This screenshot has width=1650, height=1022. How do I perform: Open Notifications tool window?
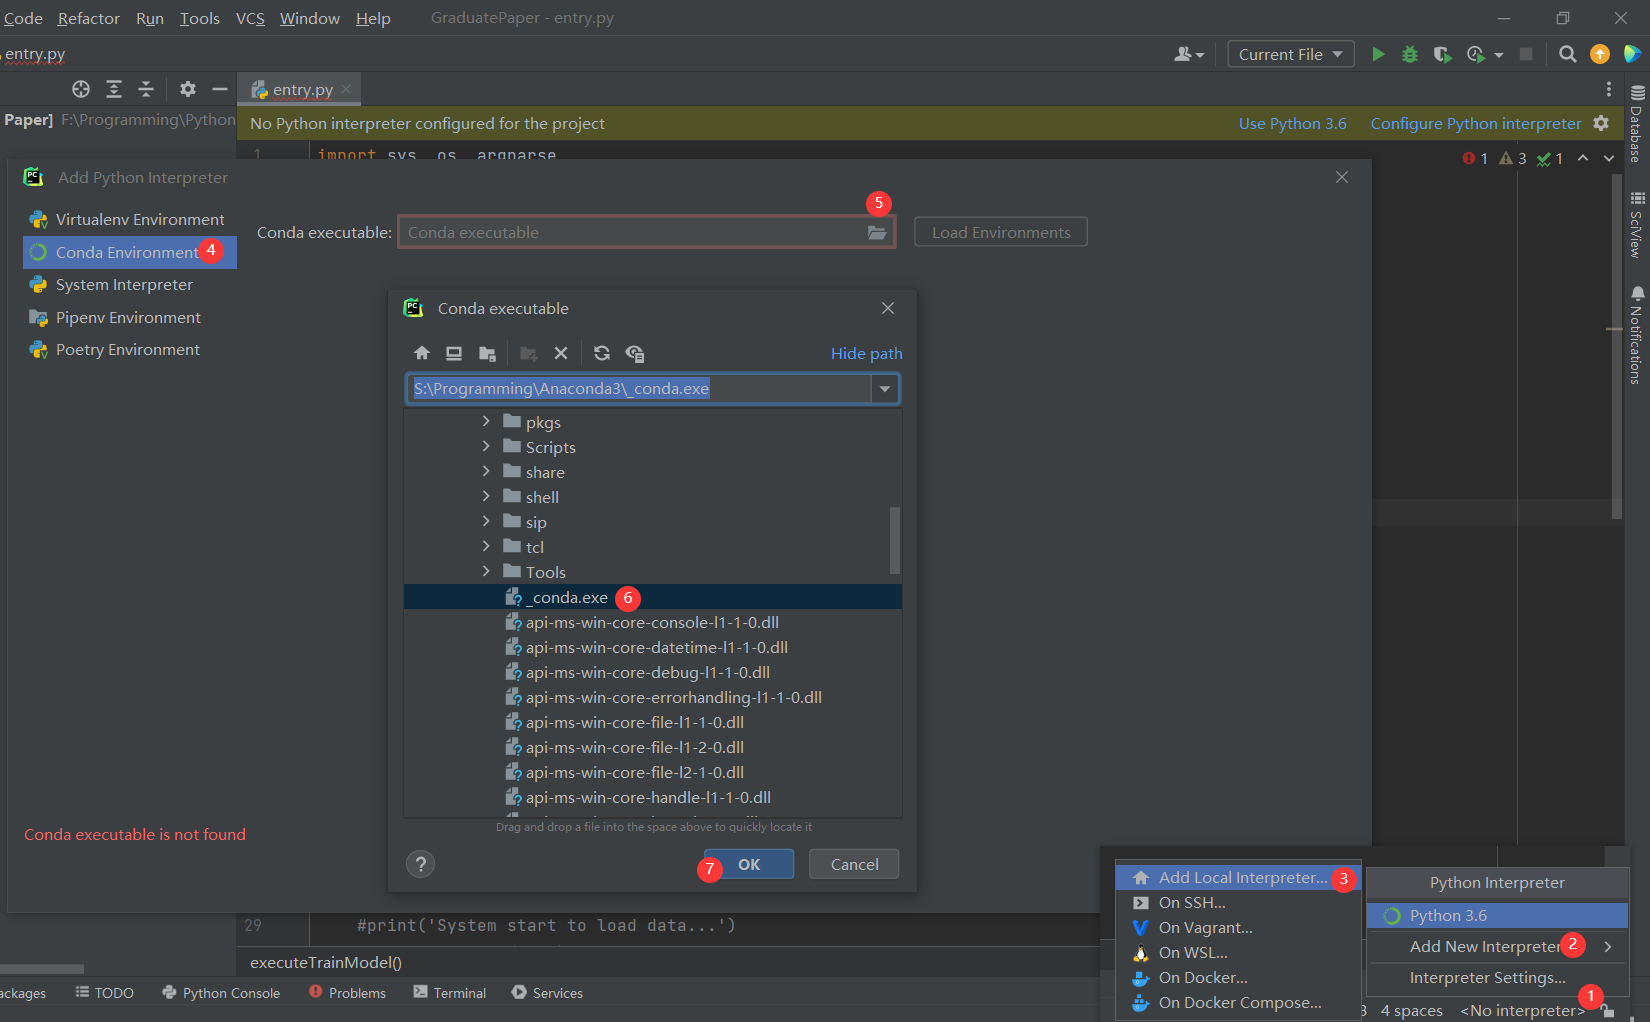1637,336
